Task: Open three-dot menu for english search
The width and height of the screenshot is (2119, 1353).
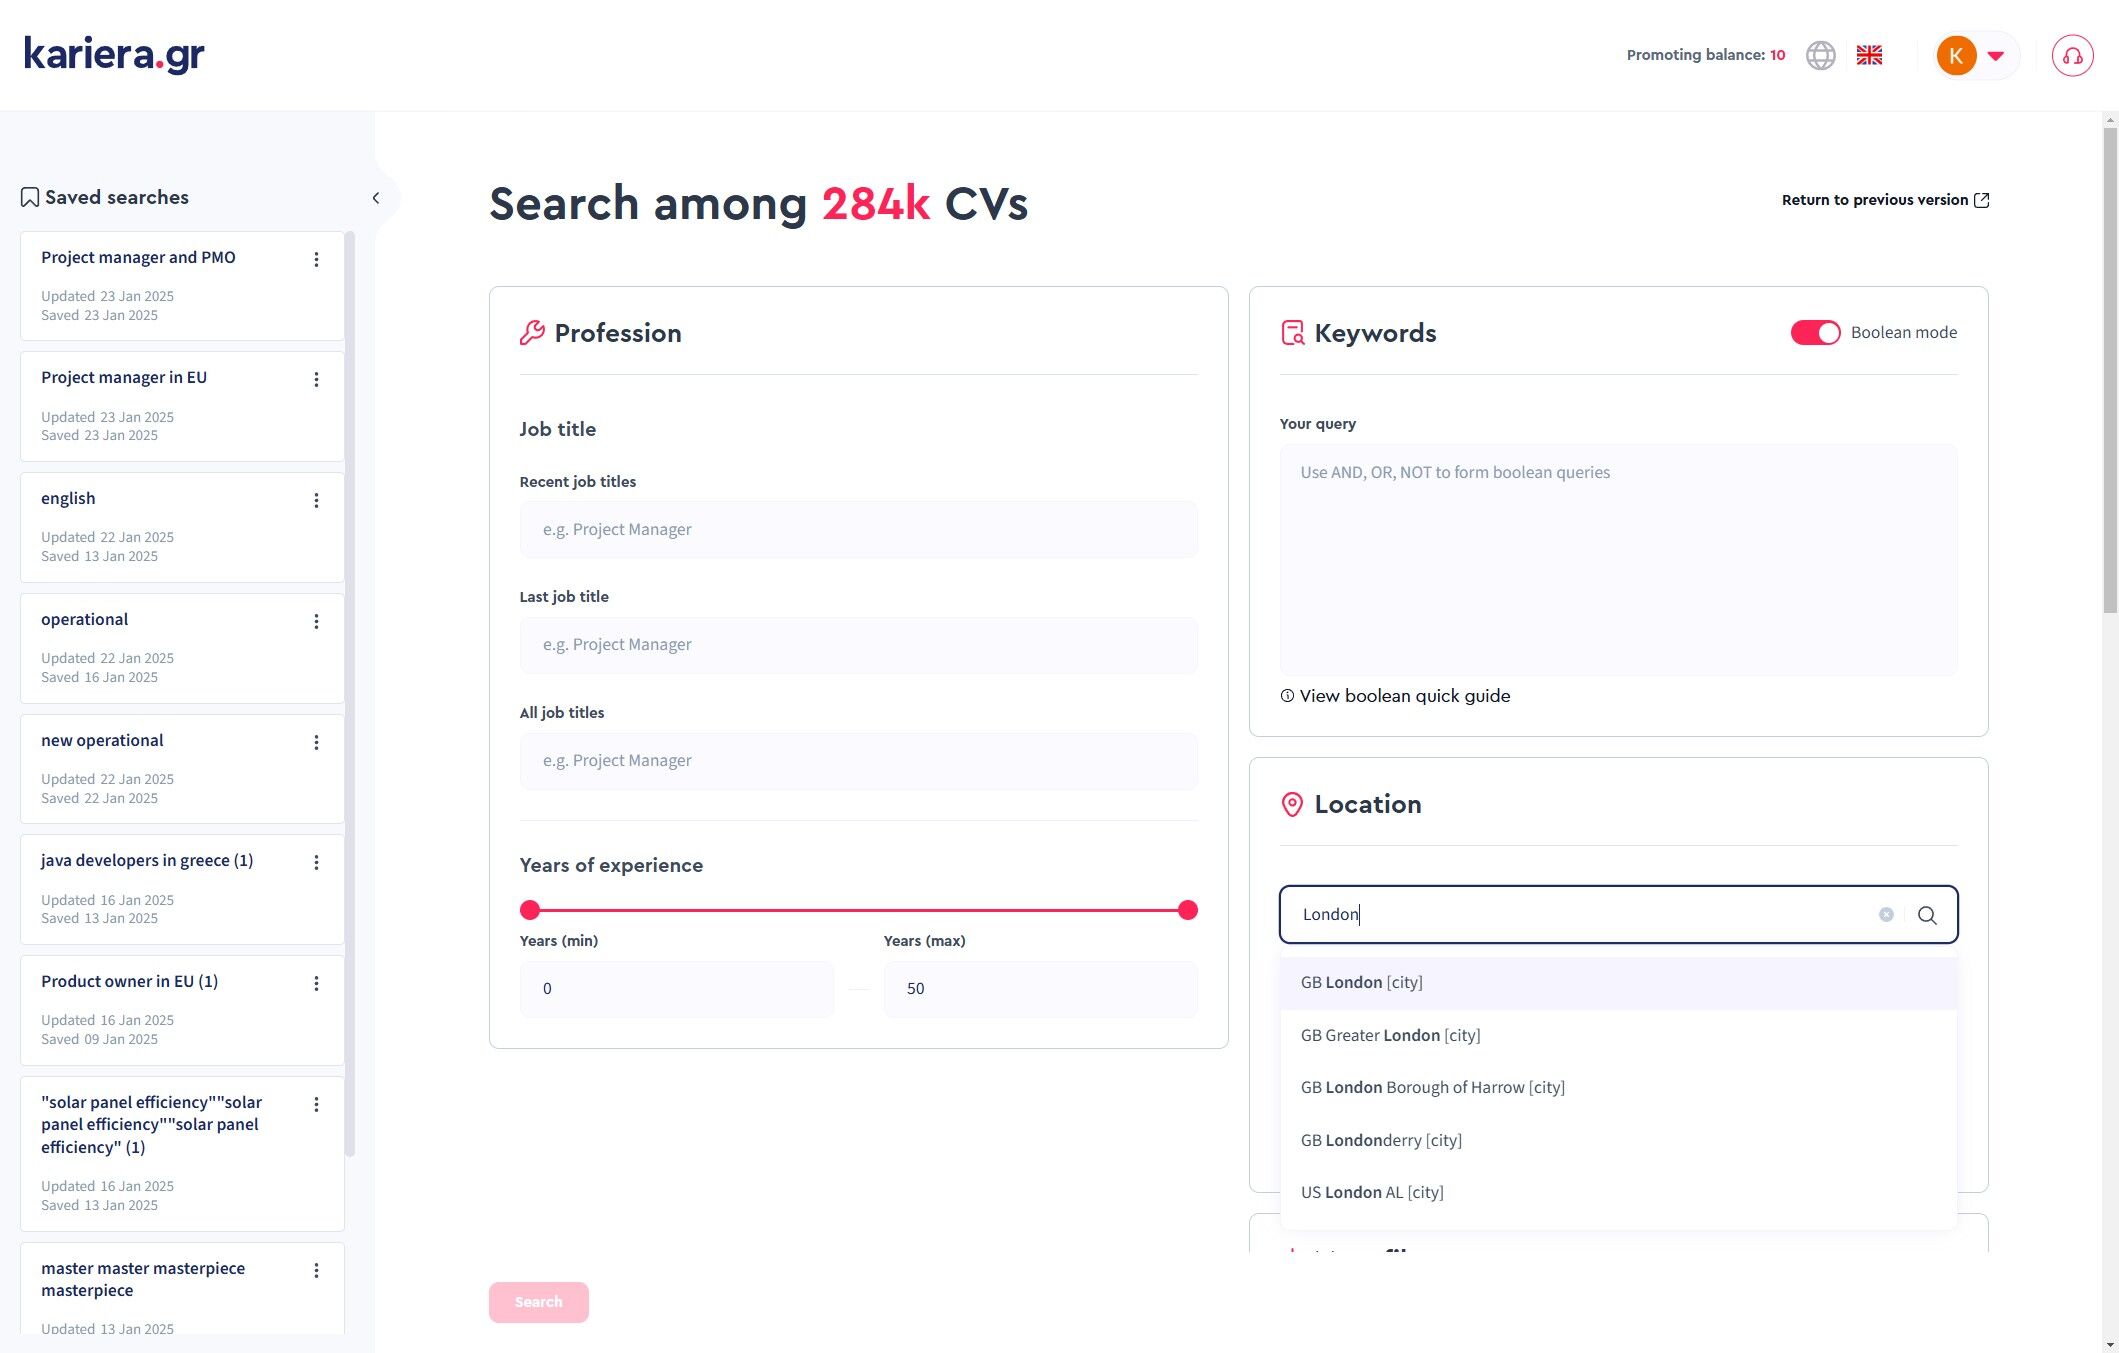Action: coord(316,501)
